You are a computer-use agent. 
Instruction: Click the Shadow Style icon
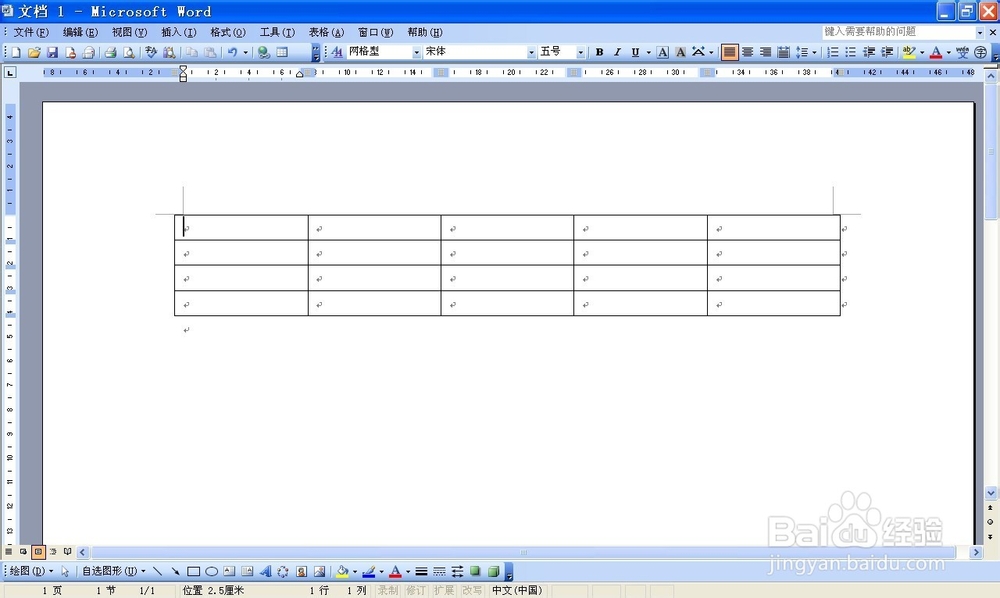point(475,571)
